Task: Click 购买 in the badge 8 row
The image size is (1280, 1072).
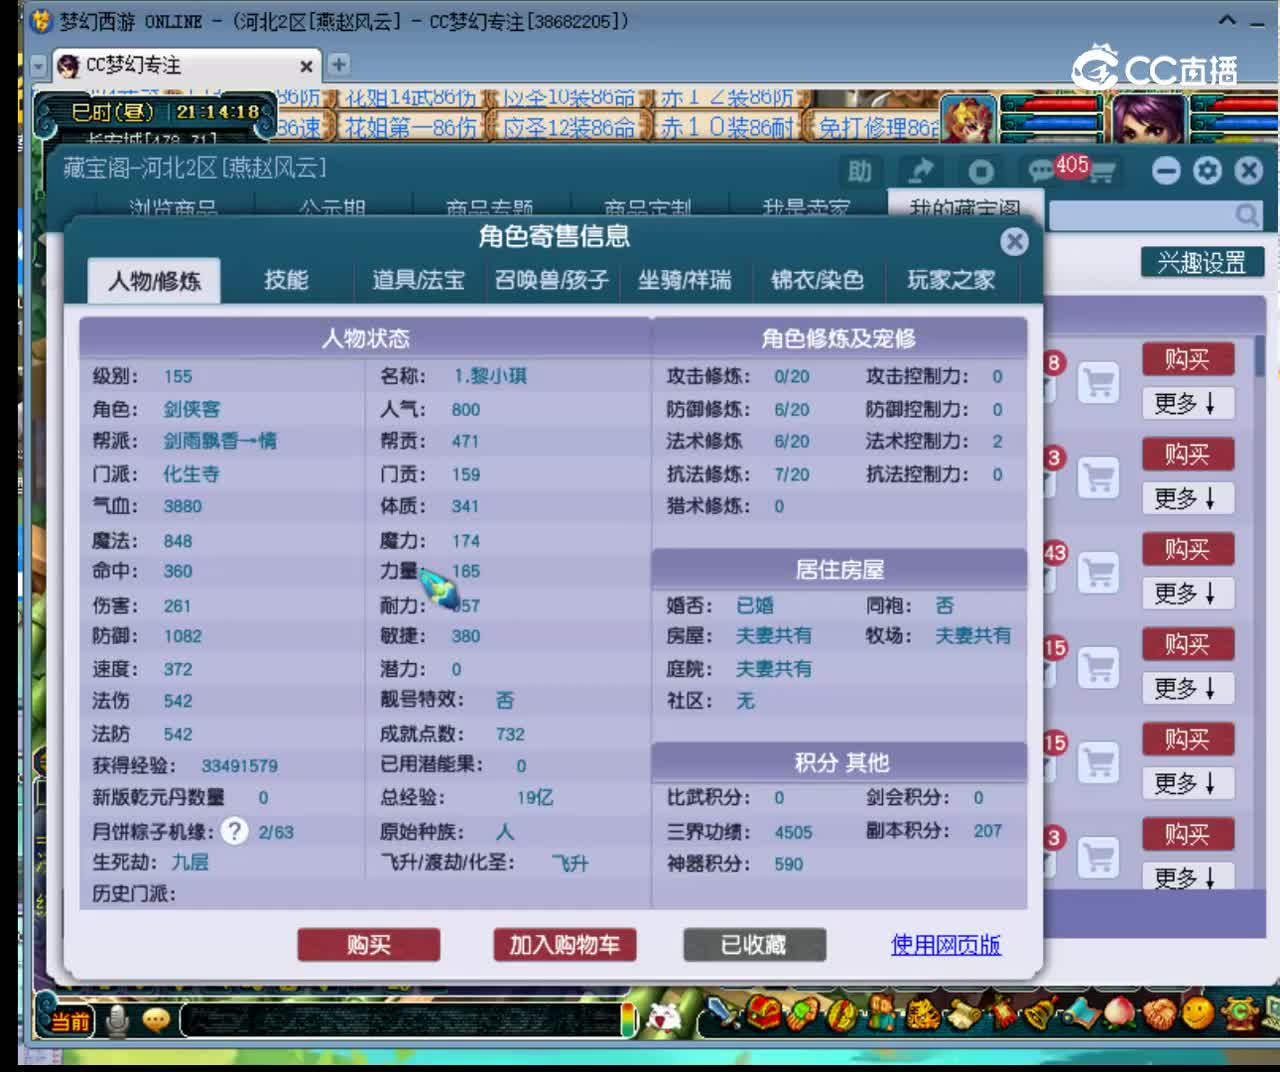Action: 1188,359
